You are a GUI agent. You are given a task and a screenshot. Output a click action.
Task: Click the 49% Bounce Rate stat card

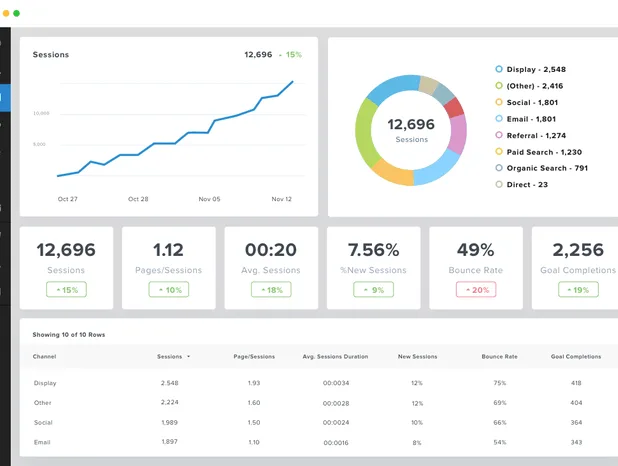[x=476, y=268]
